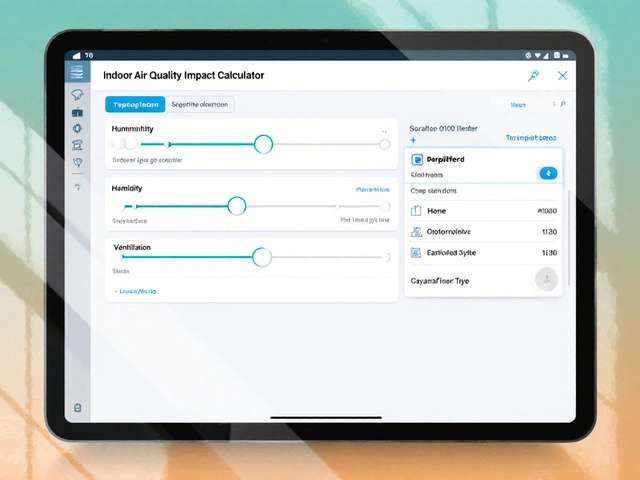Image resolution: width=640 pixels, height=480 pixels.
Task: Select the second tab beside the blue tab
Action: (x=199, y=104)
